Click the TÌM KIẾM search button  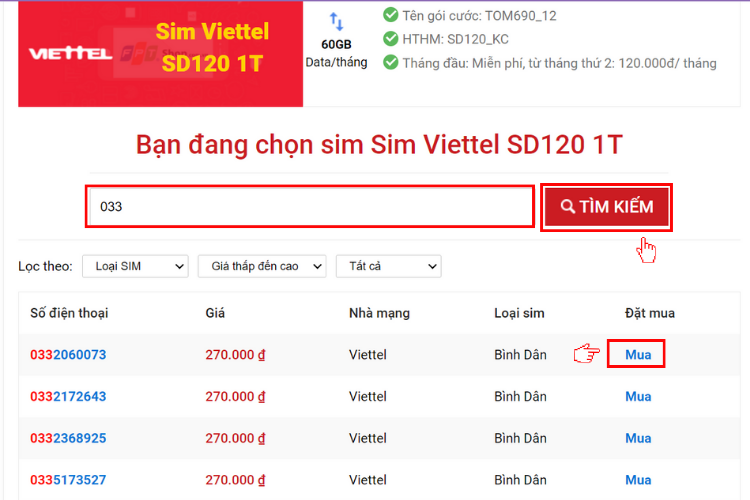coord(606,207)
